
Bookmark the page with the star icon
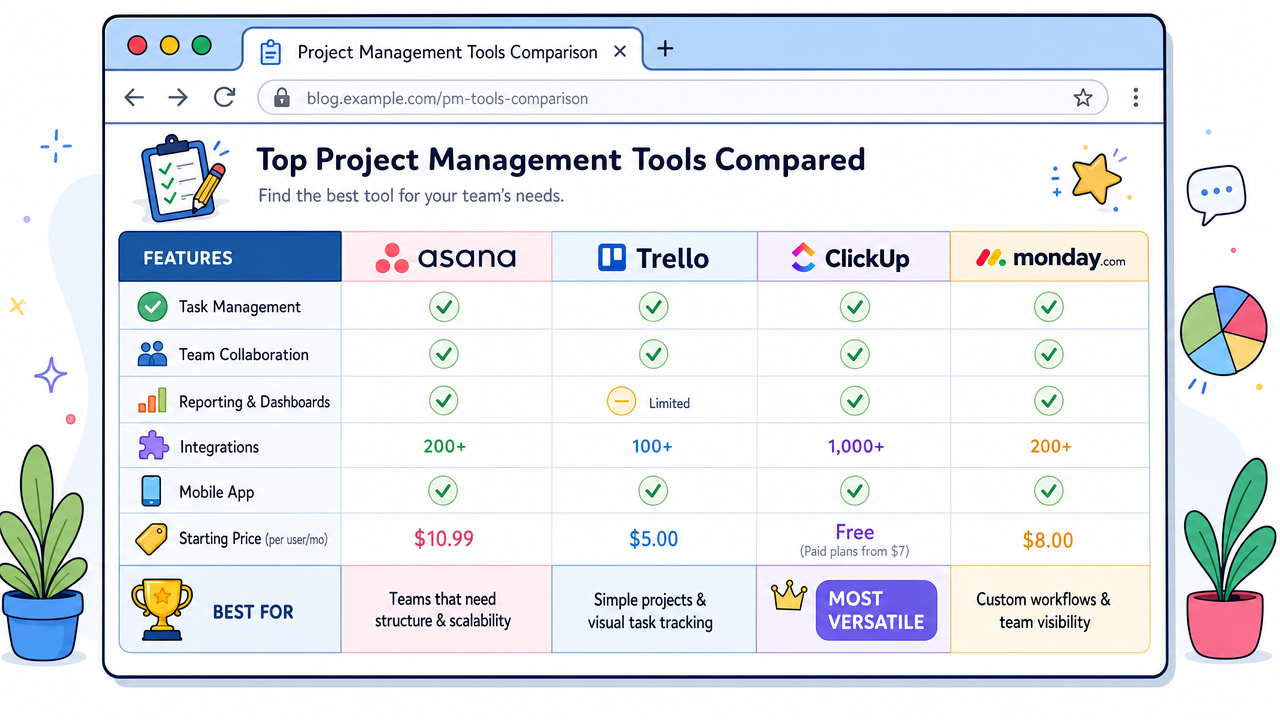click(x=1082, y=98)
